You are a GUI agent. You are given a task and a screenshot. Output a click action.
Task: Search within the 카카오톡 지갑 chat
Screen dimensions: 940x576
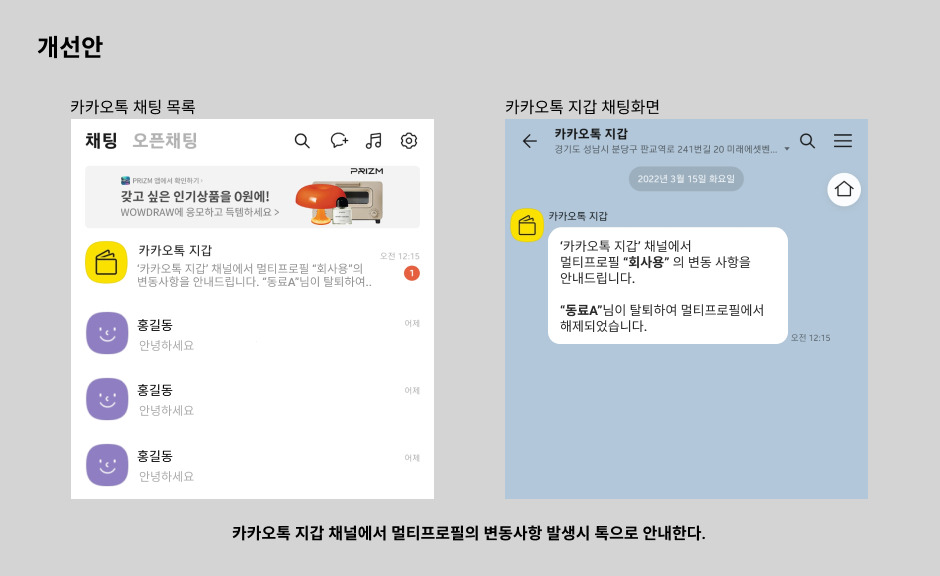pyautogui.click(x=808, y=141)
